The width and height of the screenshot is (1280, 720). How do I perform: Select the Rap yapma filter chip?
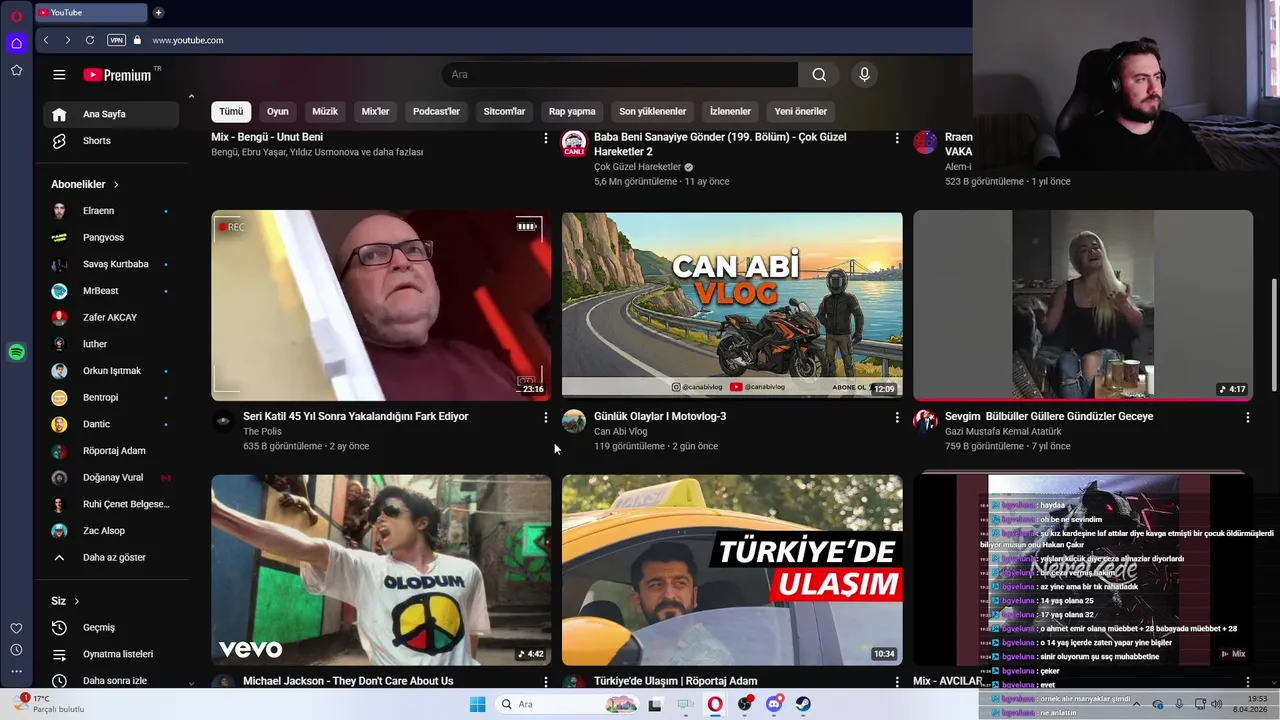coord(572,111)
